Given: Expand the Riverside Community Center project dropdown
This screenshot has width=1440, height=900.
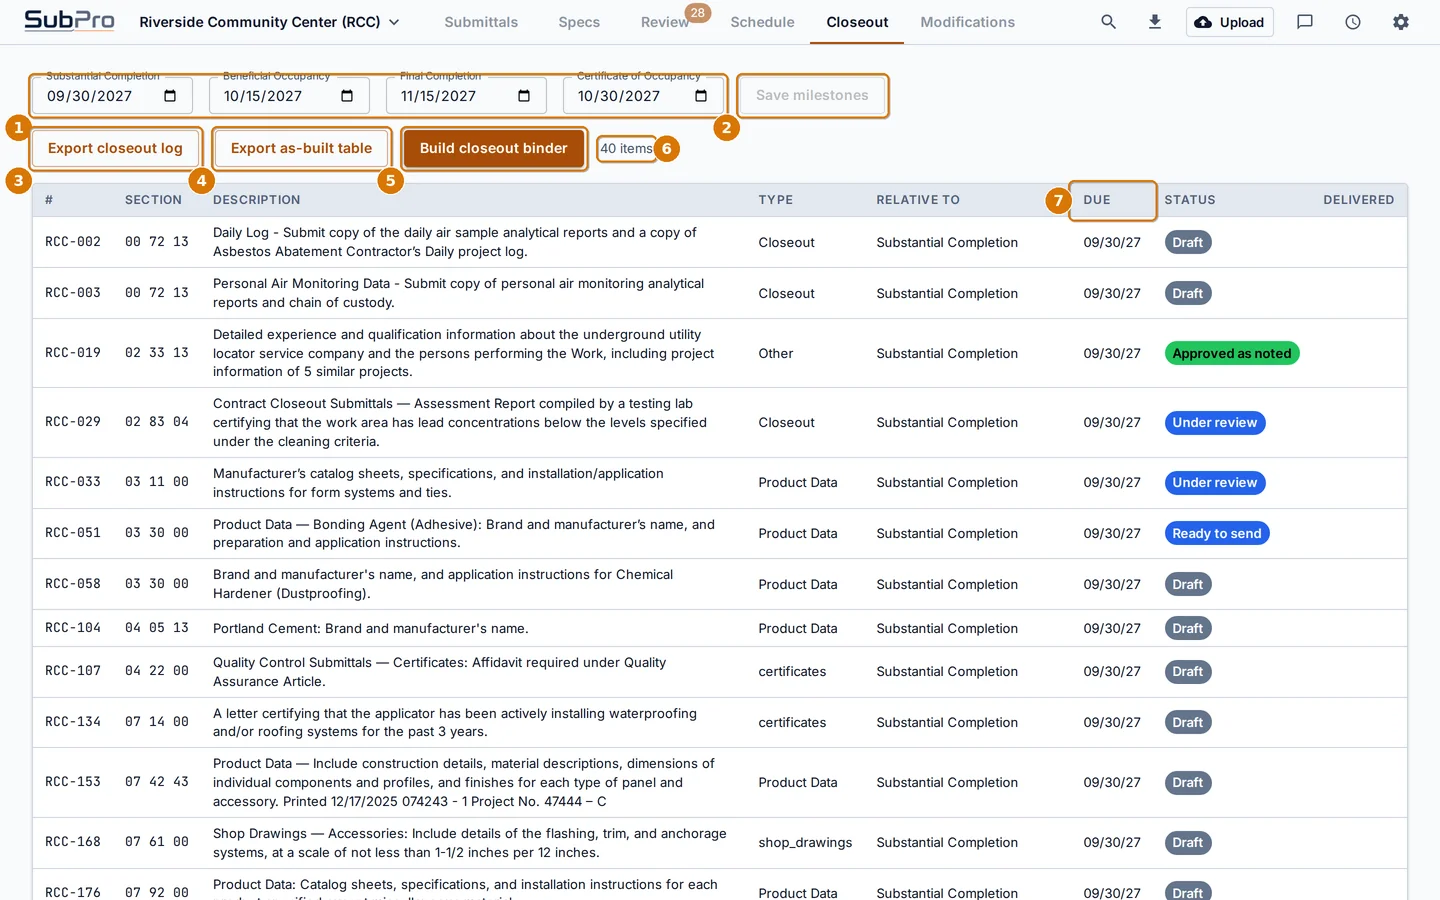Looking at the screenshot, I should [269, 22].
